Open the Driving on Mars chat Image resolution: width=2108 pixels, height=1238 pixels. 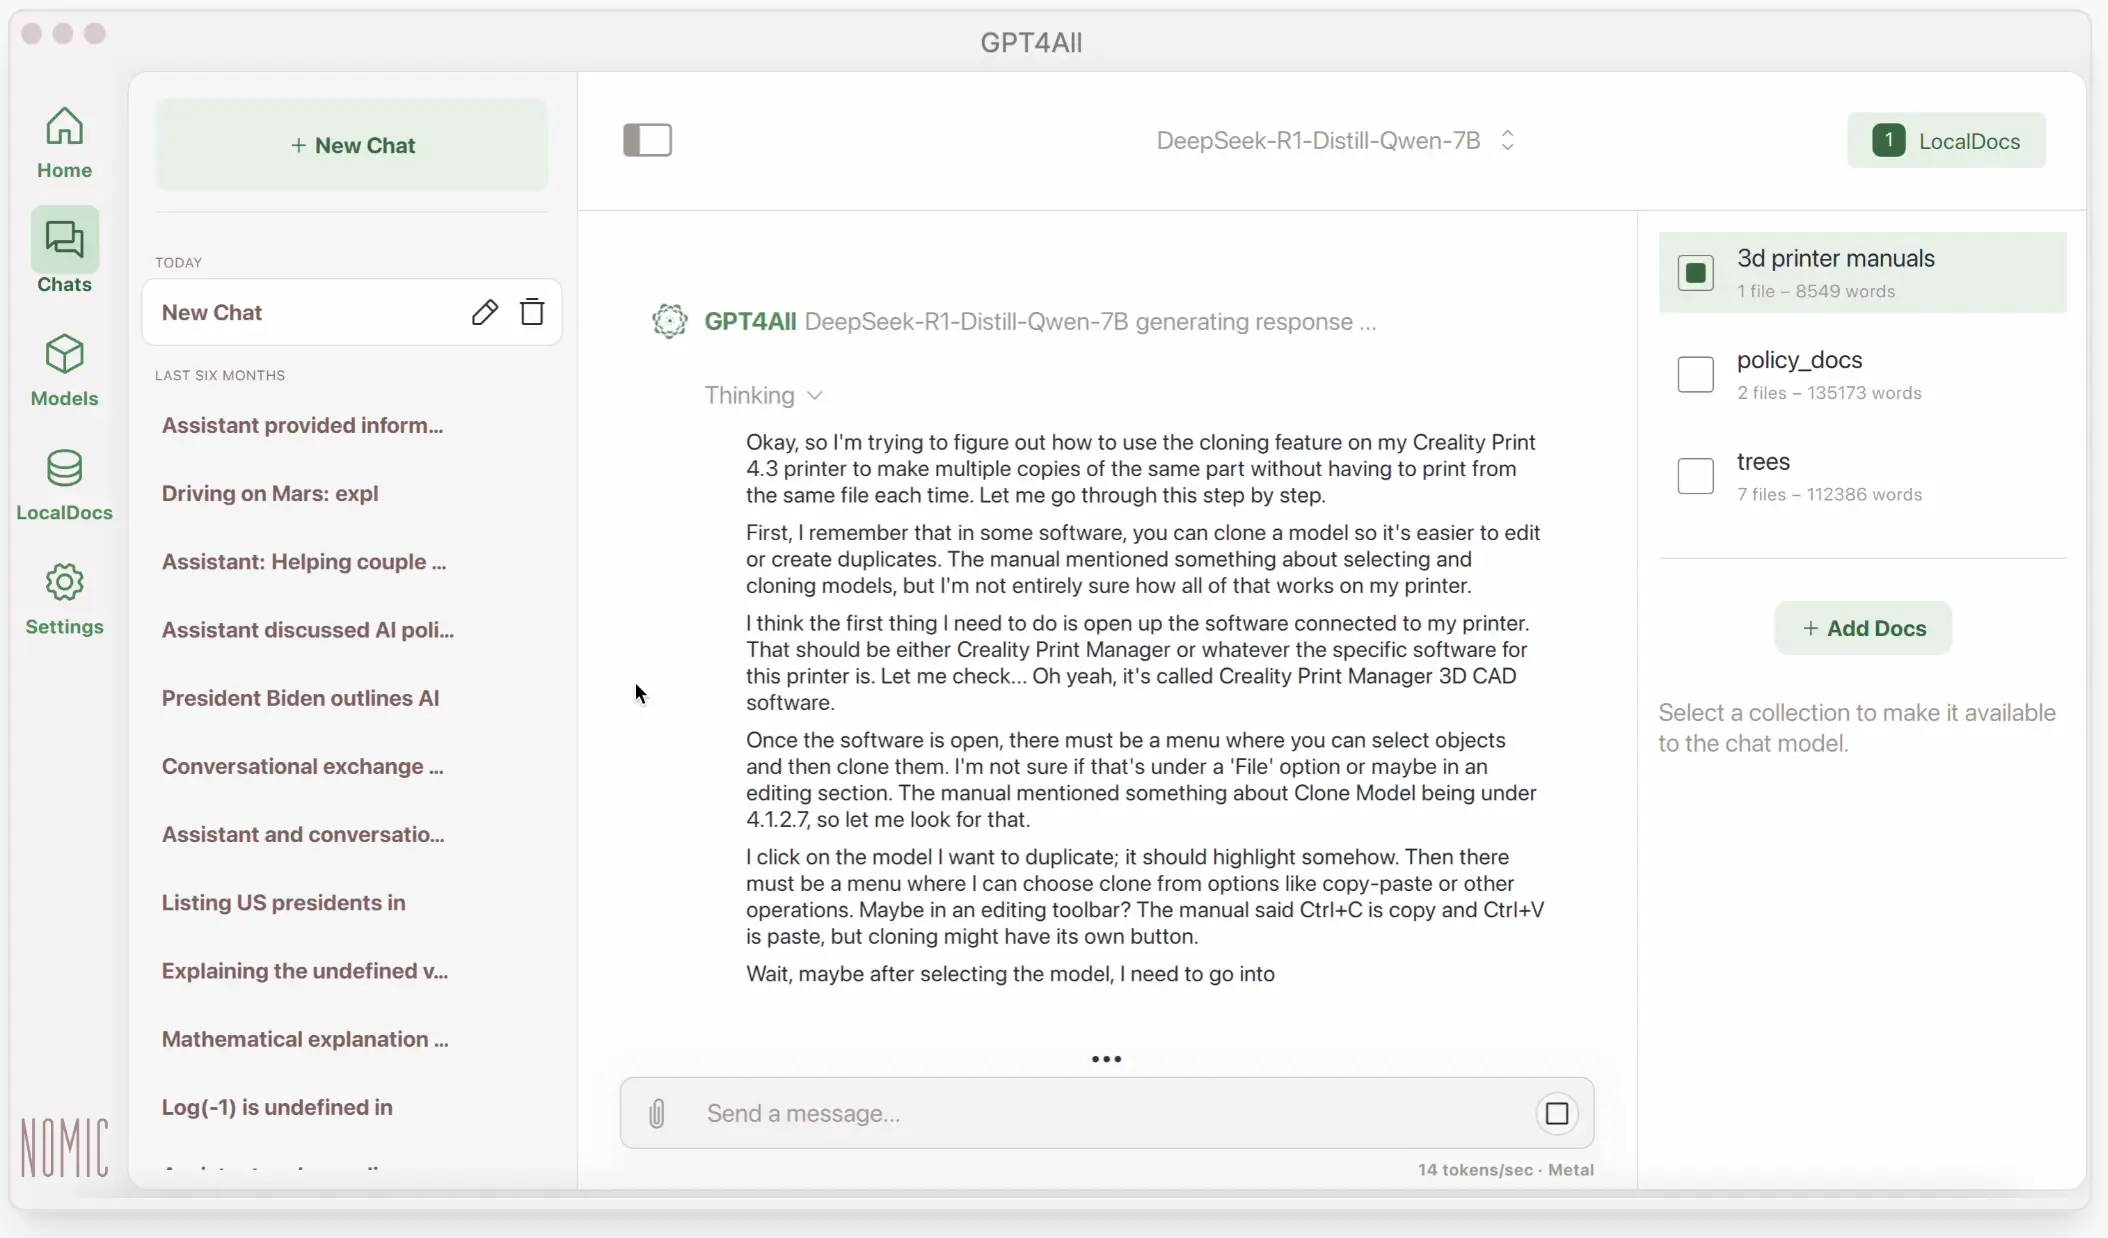coord(270,494)
